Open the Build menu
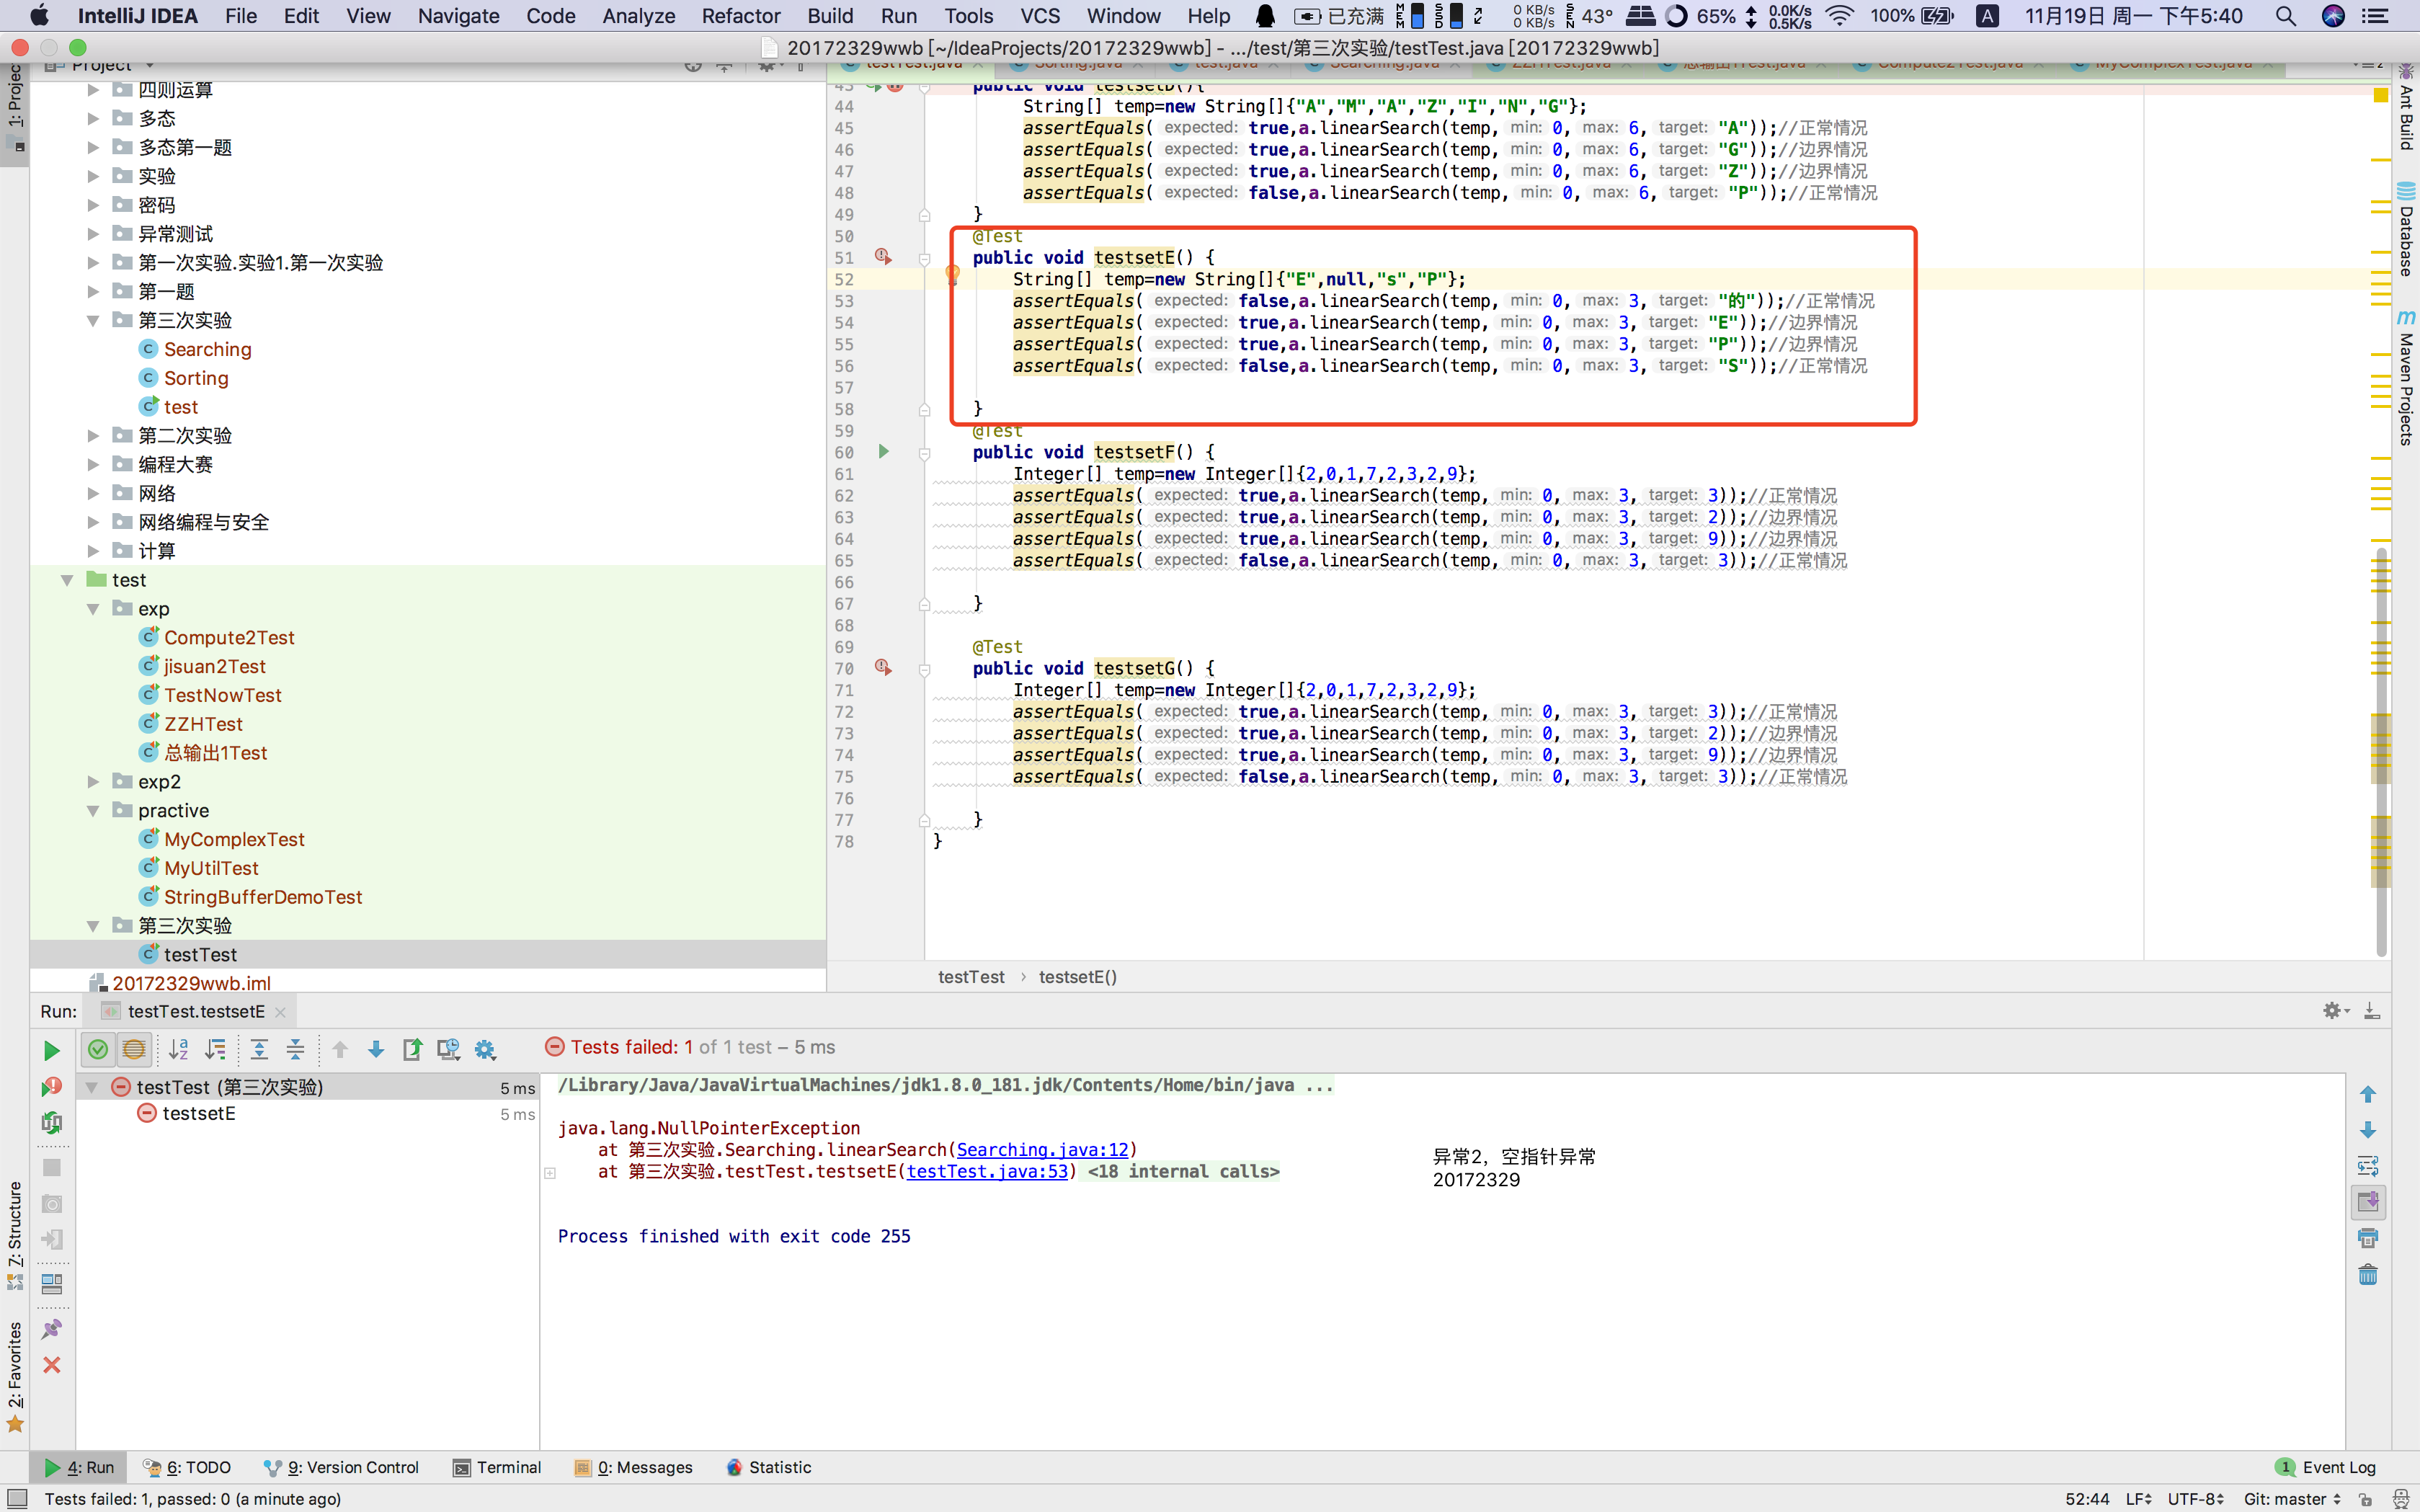Screen dimensions: 2420x1512 [830, 16]
